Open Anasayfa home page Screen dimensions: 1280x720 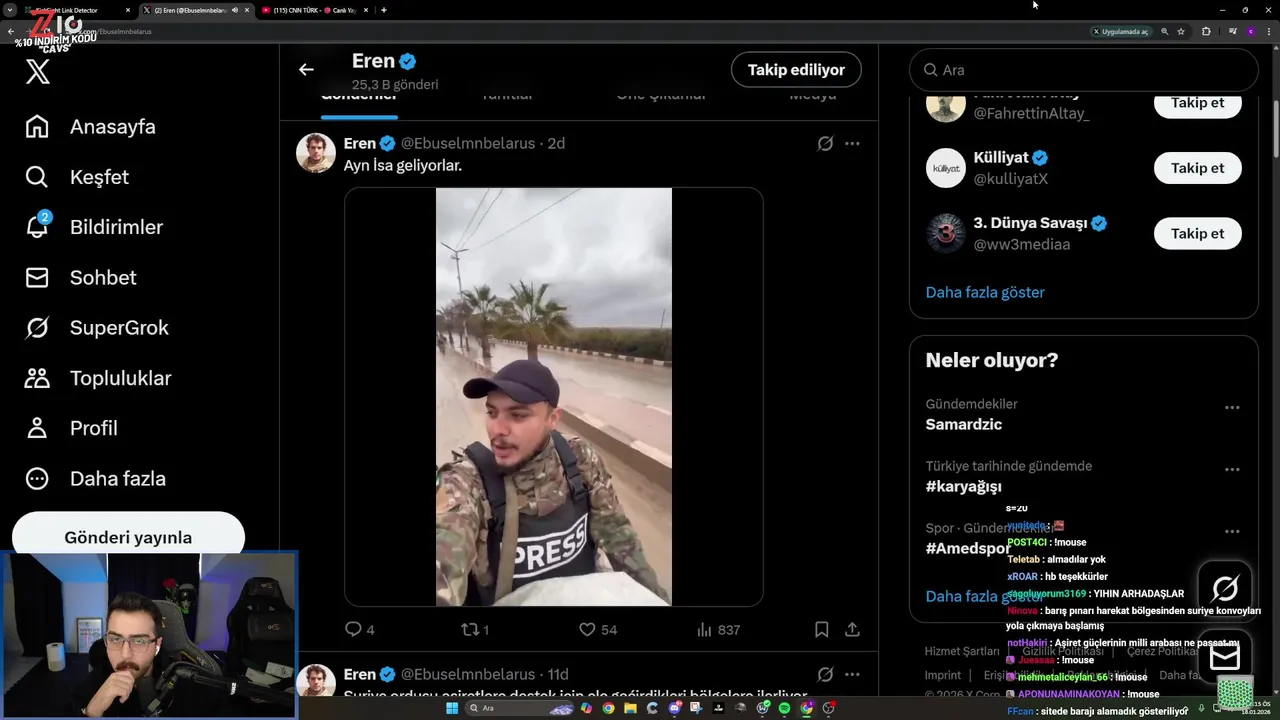(91, 127)
